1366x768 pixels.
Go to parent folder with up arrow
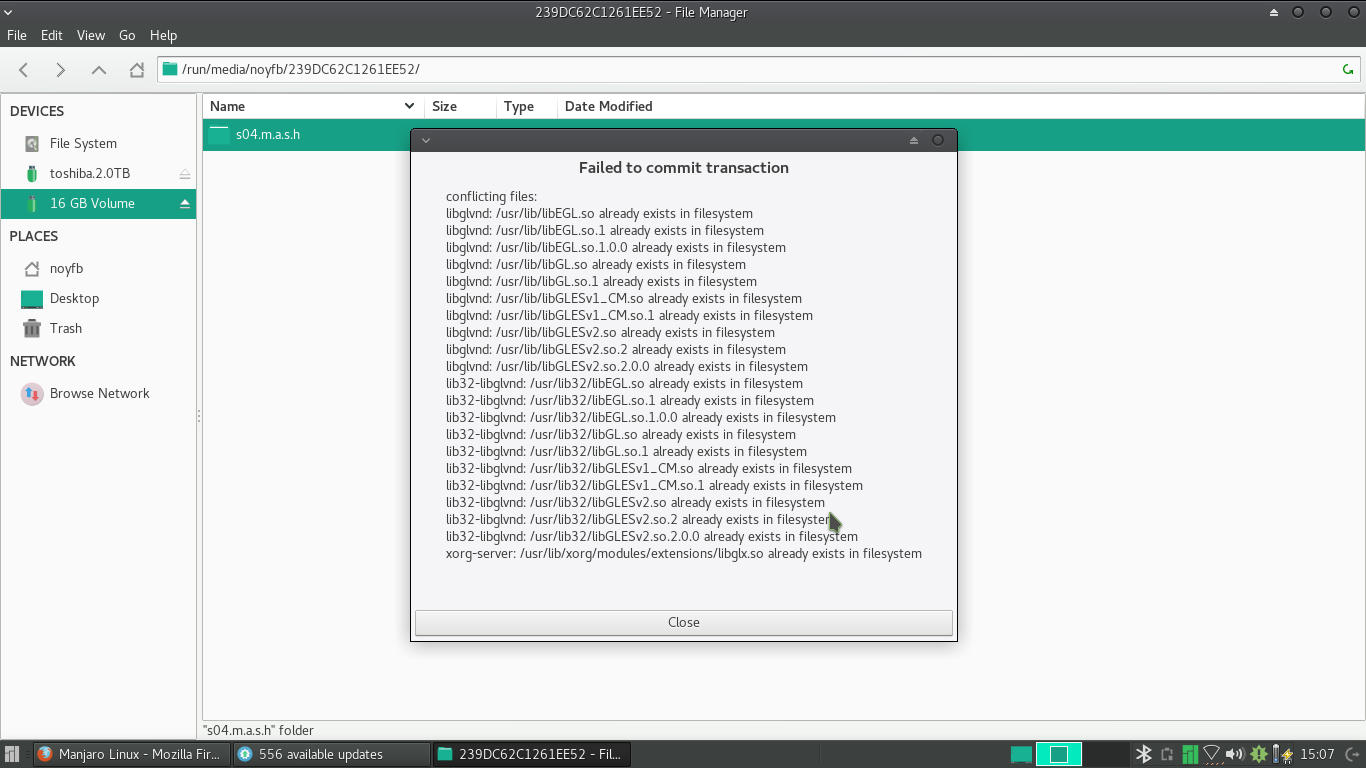(98, 70)
